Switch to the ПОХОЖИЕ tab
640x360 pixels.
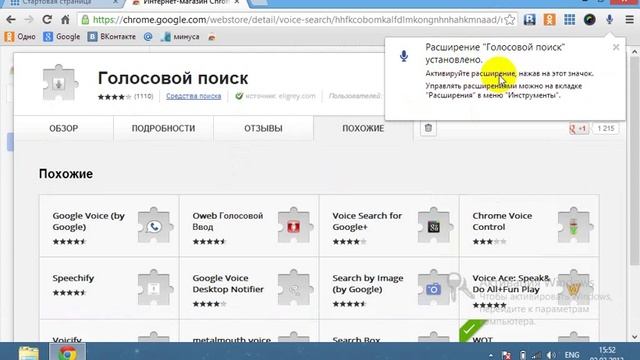pos(363,129)
